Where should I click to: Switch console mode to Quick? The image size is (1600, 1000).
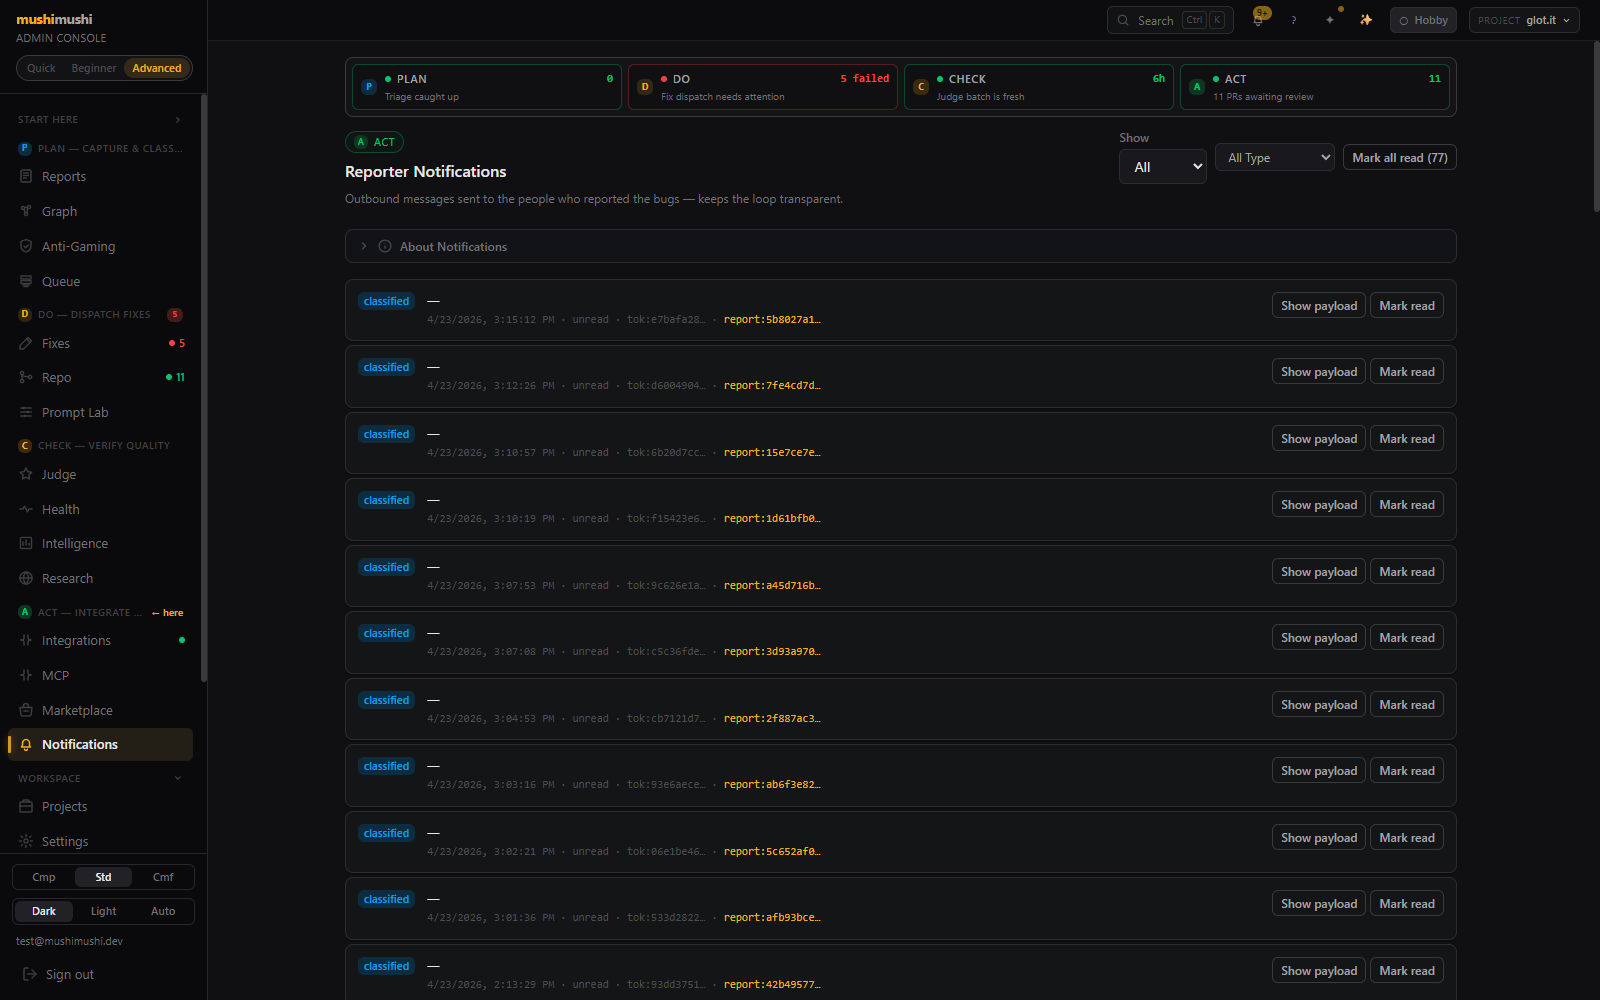click(x=41, y=68)
